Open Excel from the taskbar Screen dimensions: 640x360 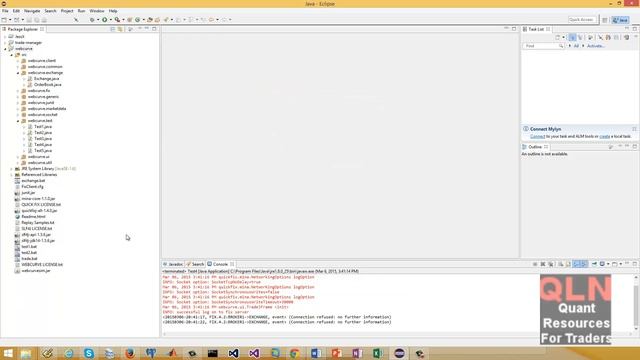(x=378, y=353)
